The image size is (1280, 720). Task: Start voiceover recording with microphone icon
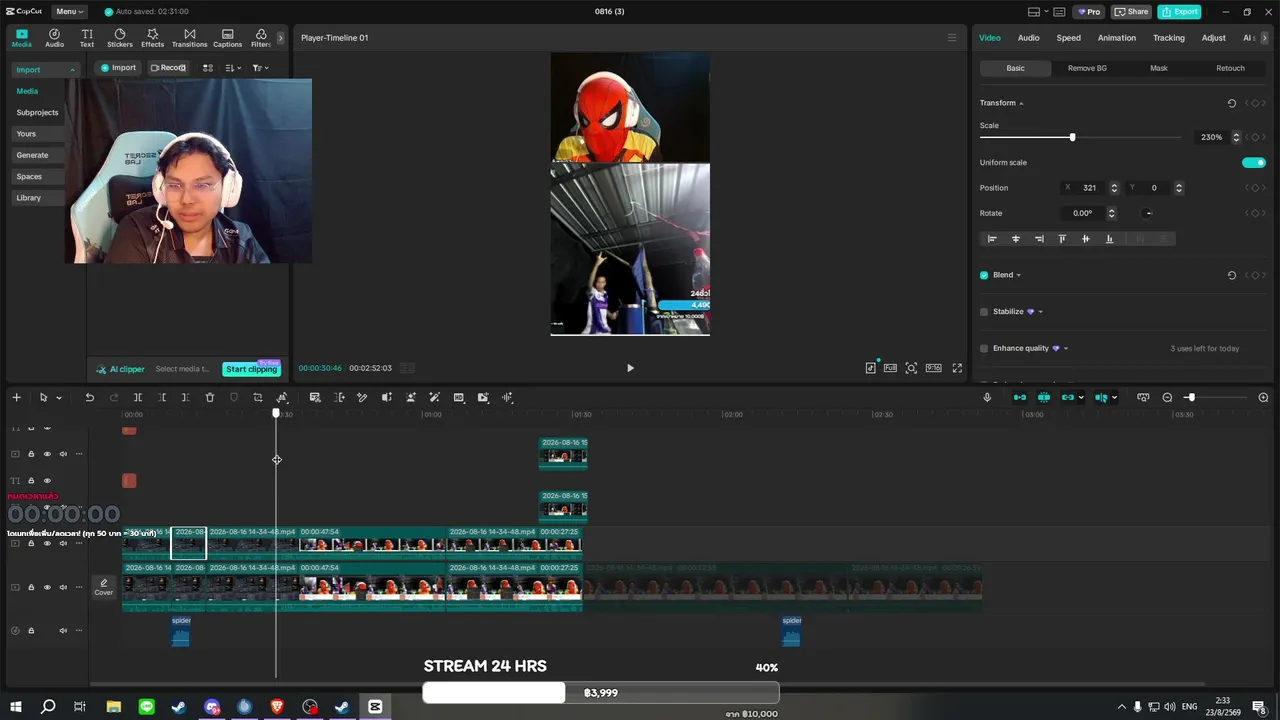pyautogui.click(x=987, y=398)
